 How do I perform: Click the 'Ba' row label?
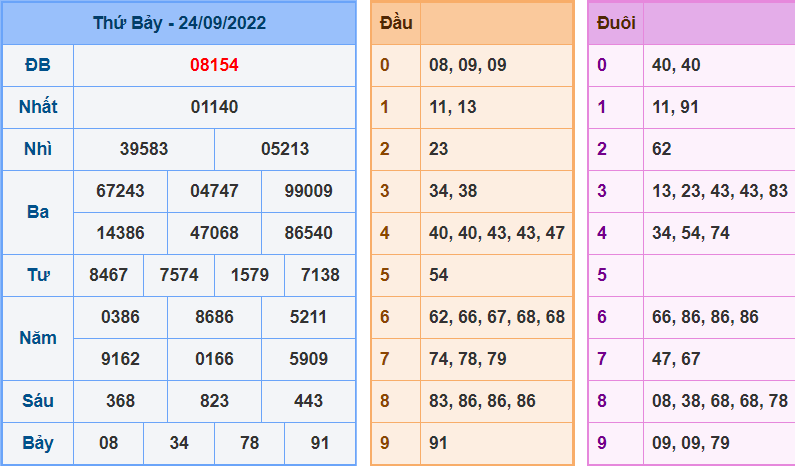coord(38,212)
